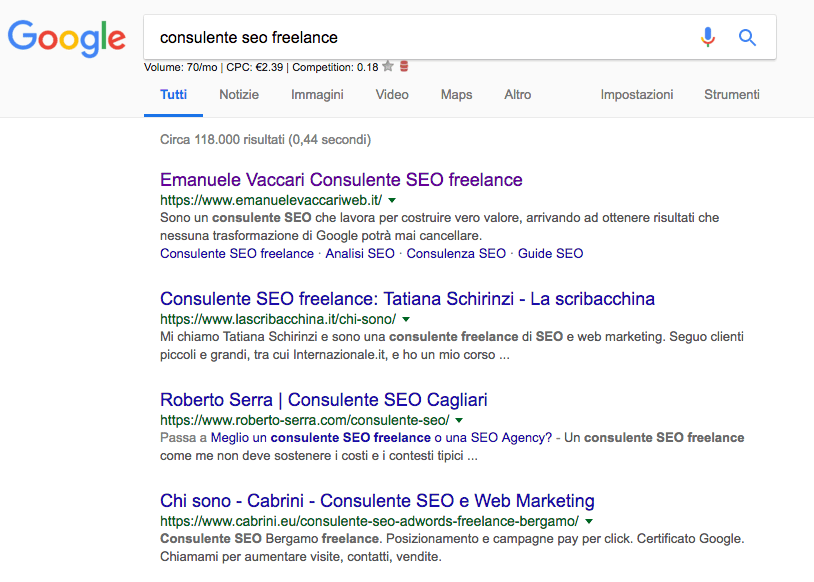This screenshot has width=814, height=582.
Task: Start voice search with microphone icon
Action: click(708, 38)
